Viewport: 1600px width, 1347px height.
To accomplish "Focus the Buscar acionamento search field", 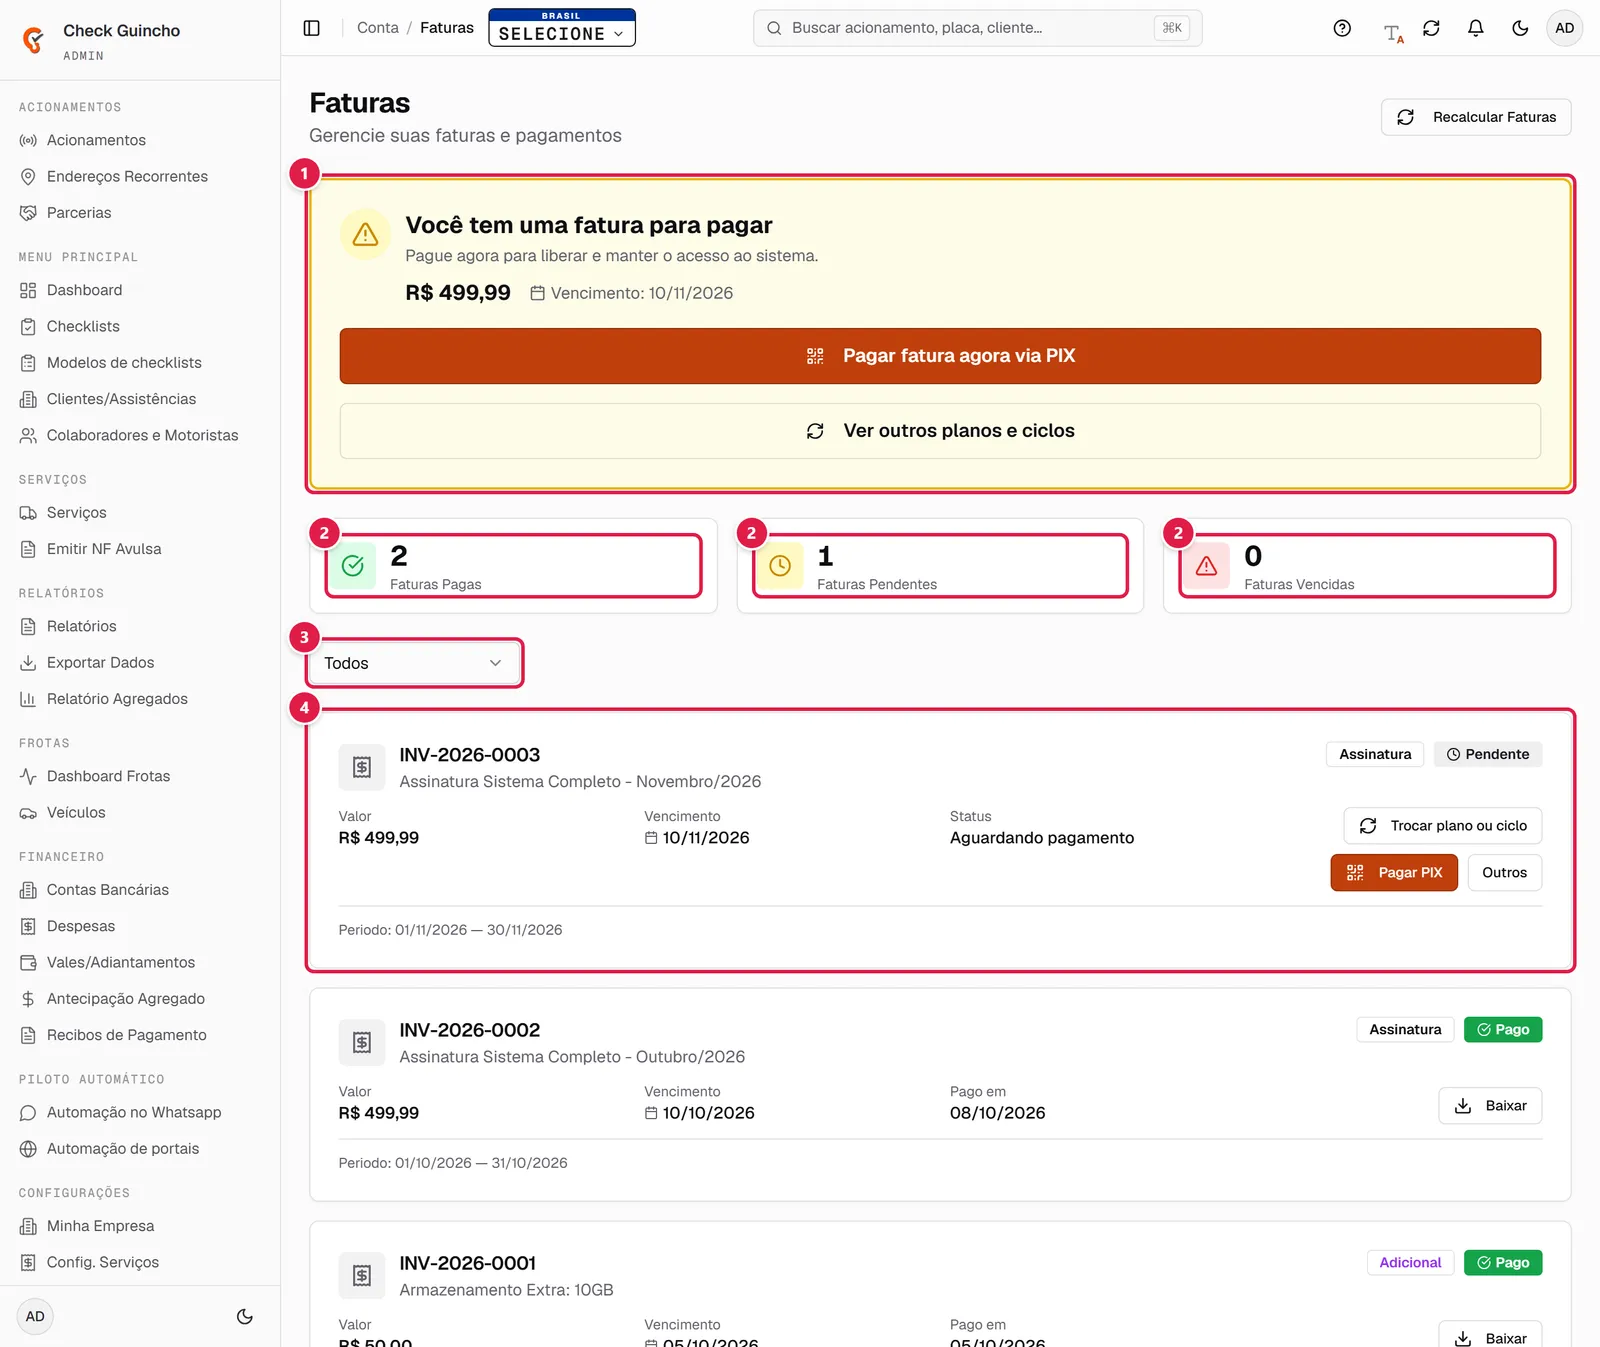I will 977,28.
